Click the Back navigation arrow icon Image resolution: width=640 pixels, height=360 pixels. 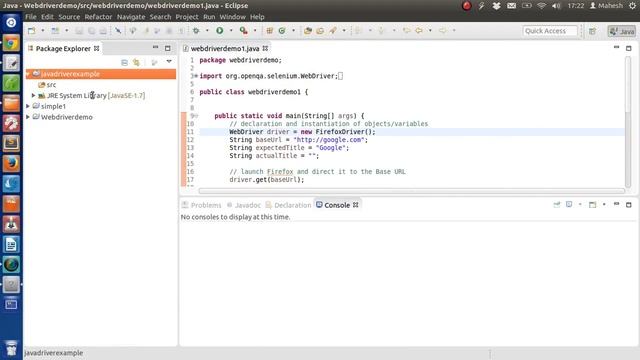tap(419, 31)
